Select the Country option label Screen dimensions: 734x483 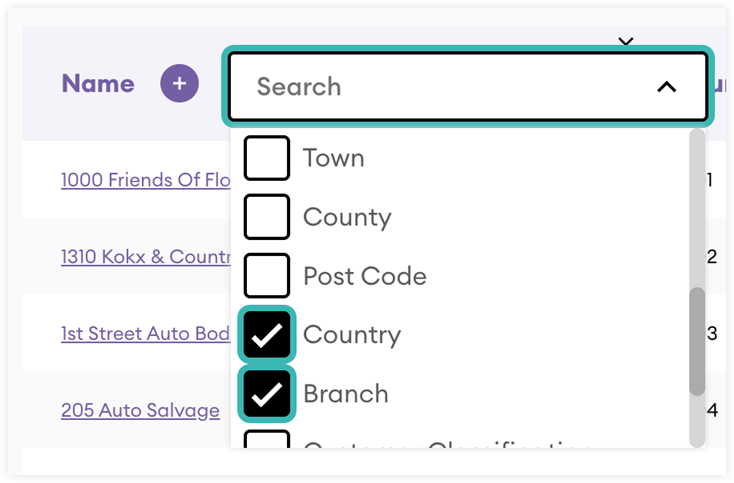(352, 335)
